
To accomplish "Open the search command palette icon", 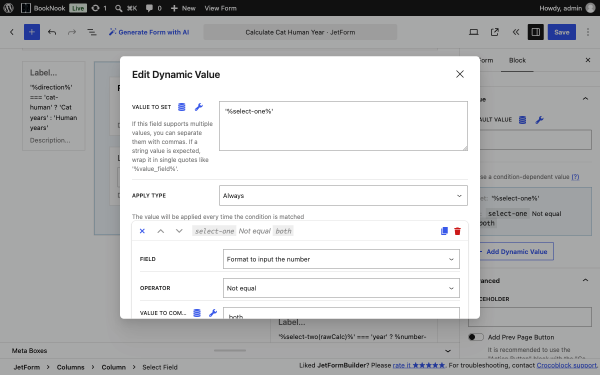I will click(126, 8).
